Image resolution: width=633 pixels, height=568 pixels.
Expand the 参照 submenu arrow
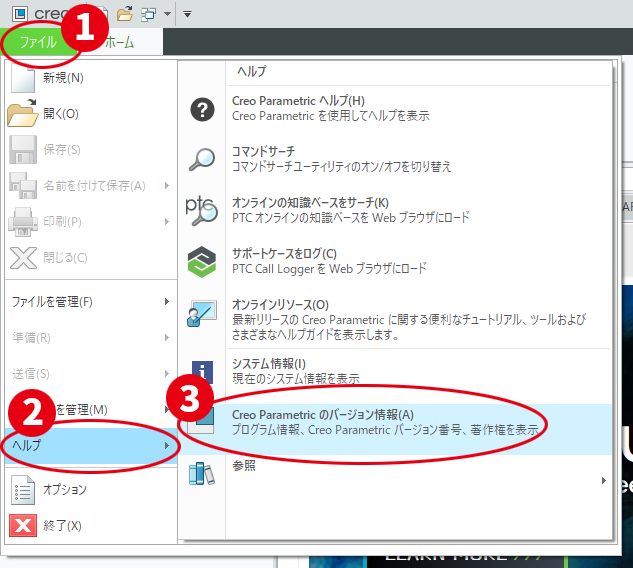604,480
